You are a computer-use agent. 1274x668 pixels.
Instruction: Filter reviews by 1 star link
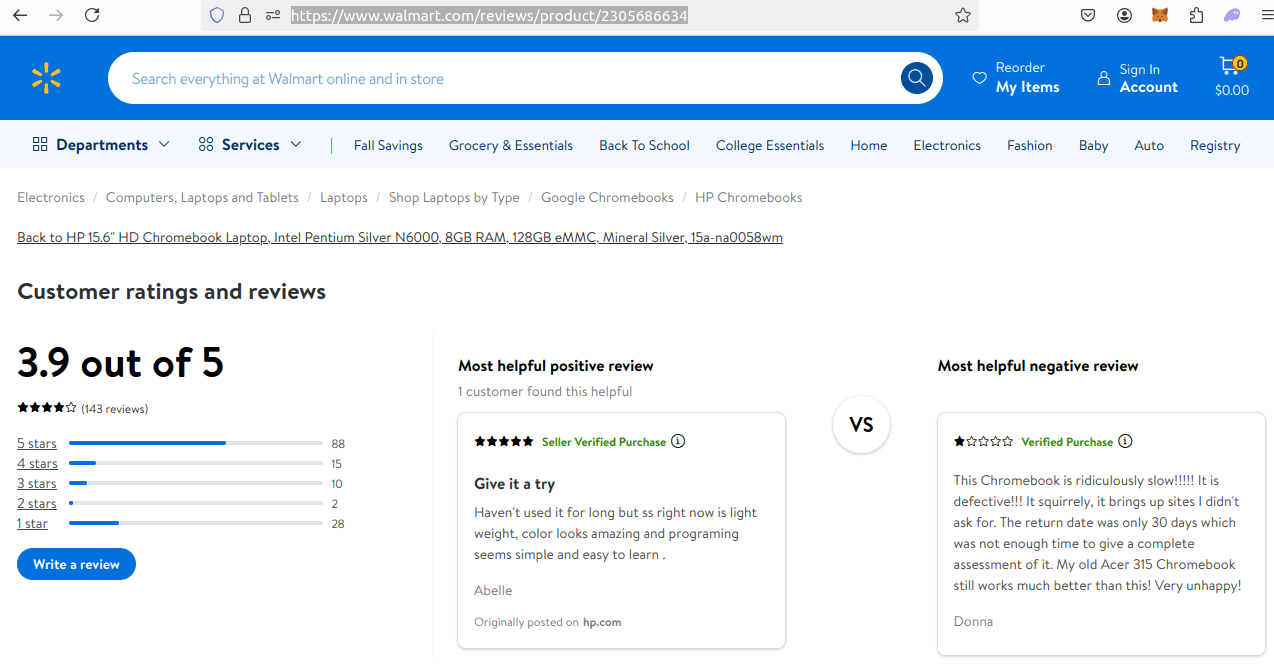[x=32, y=523]
